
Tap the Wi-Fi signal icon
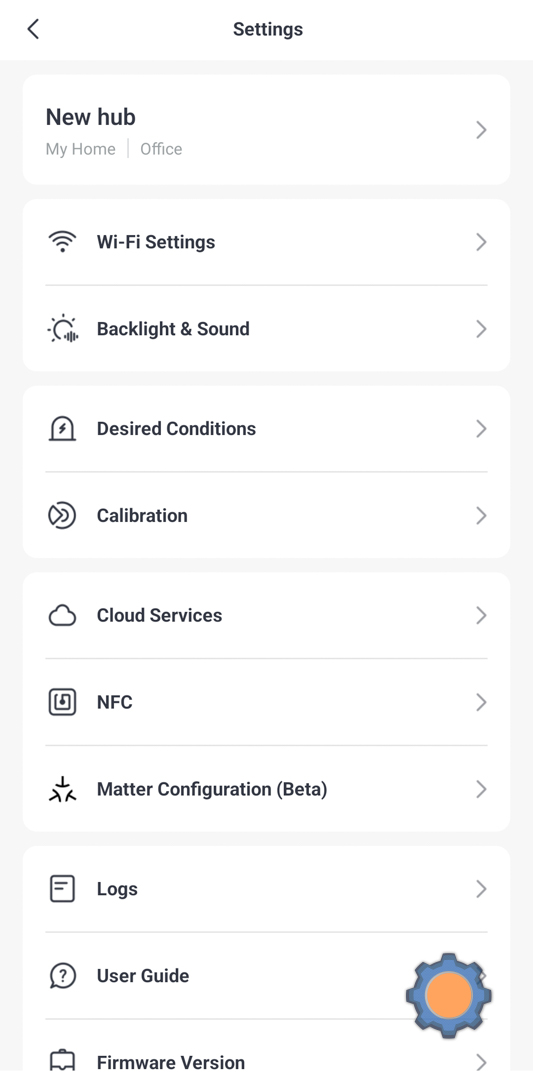point(62,242)
